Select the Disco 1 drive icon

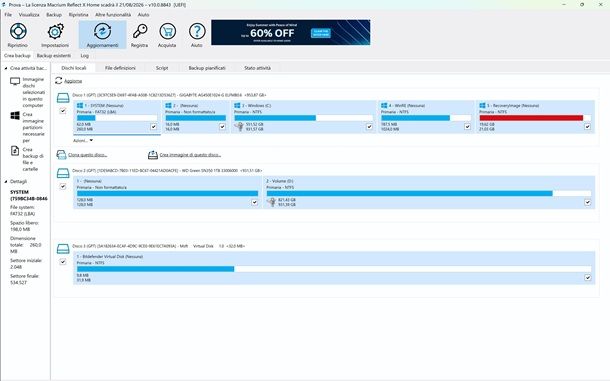pos(63,98)
